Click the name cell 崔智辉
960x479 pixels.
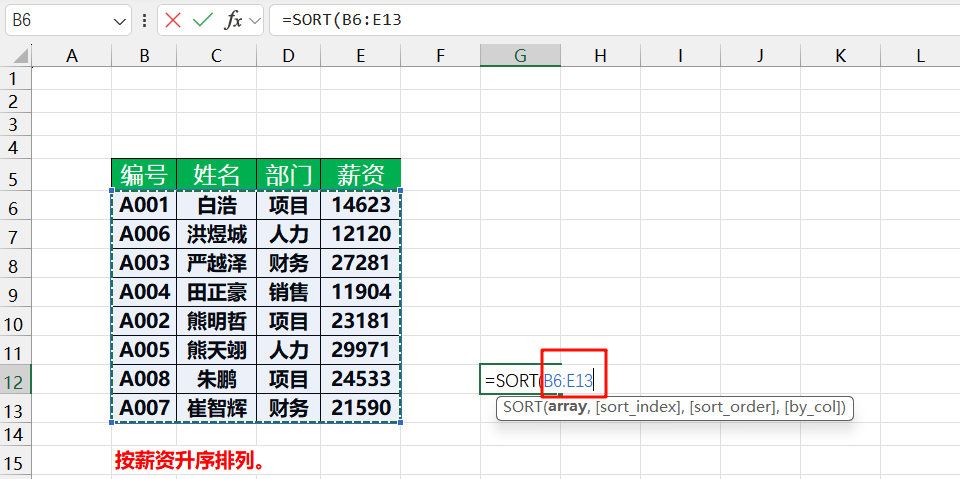[216, 407]
